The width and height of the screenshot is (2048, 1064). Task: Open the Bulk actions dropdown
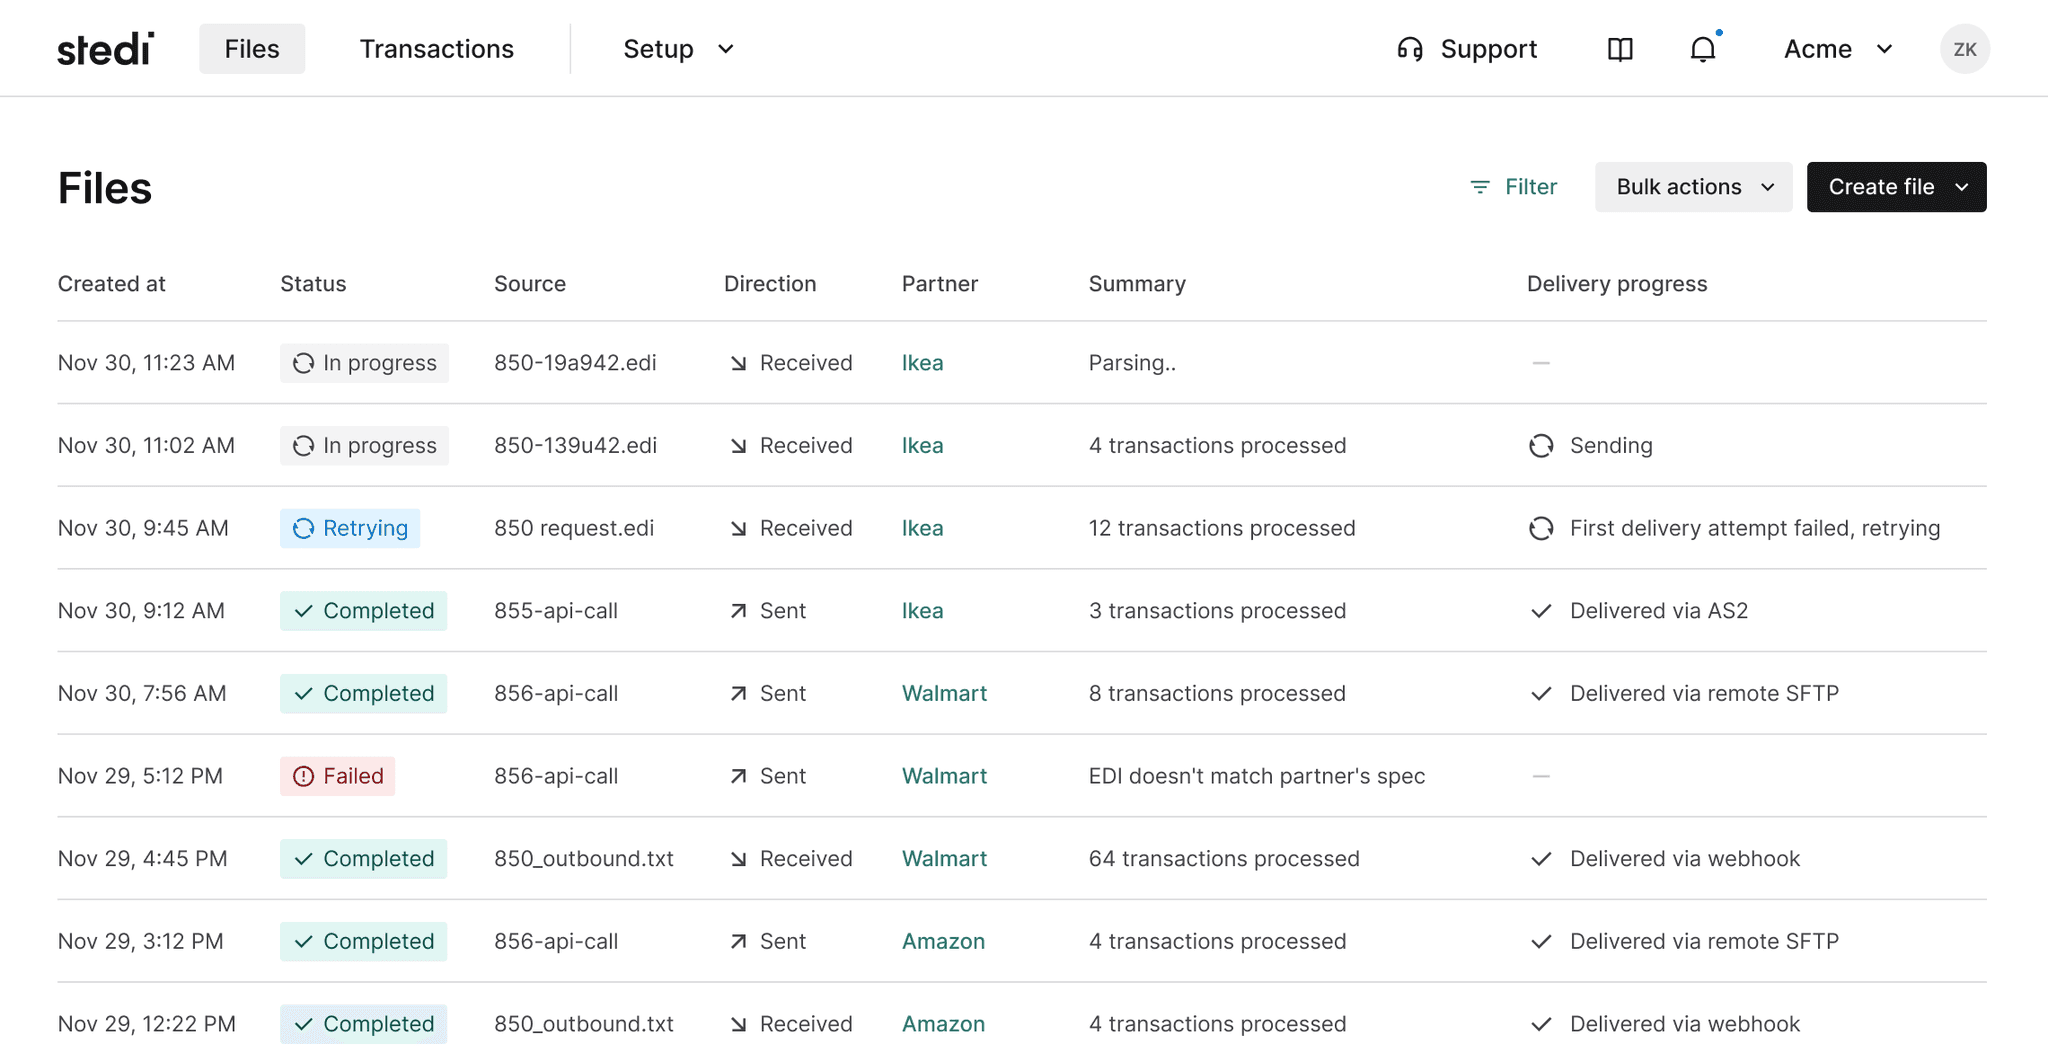[1692, 187]
